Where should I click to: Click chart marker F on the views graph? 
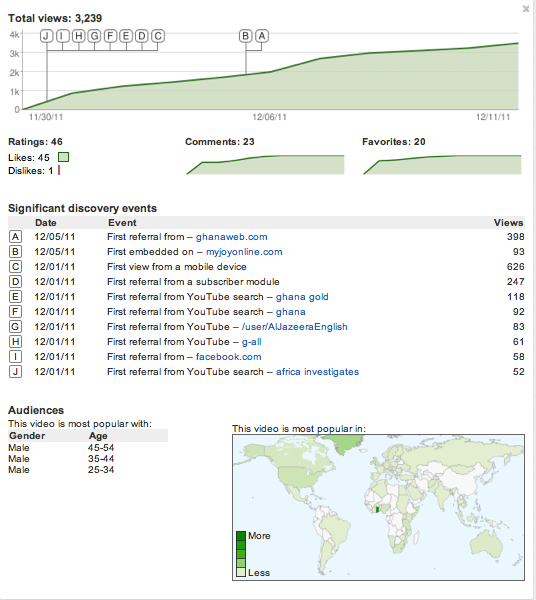point(110,36)
